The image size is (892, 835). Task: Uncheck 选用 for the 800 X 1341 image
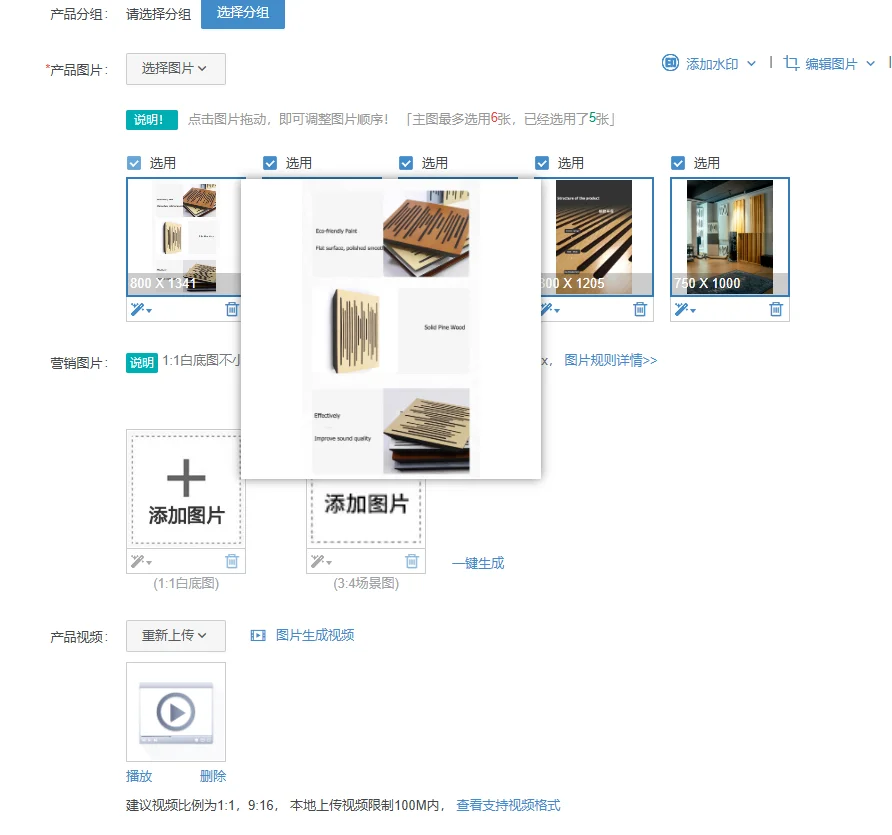coord(134,163)
